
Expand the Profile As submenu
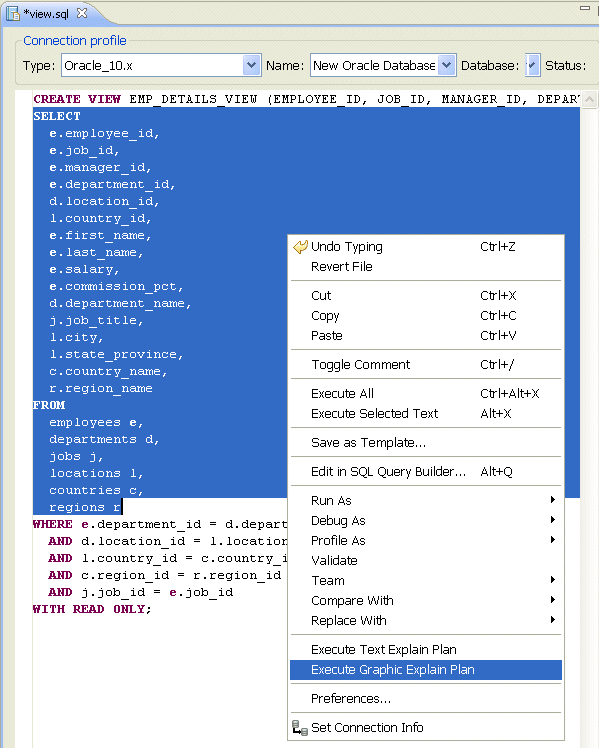click(x=553, y=540)
